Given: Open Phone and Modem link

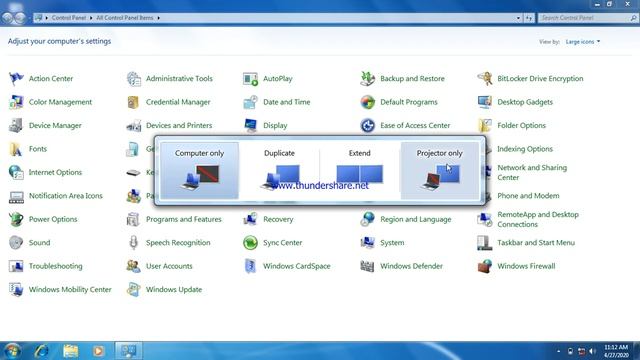Looking at the screenshot, I should coord(528,196).
